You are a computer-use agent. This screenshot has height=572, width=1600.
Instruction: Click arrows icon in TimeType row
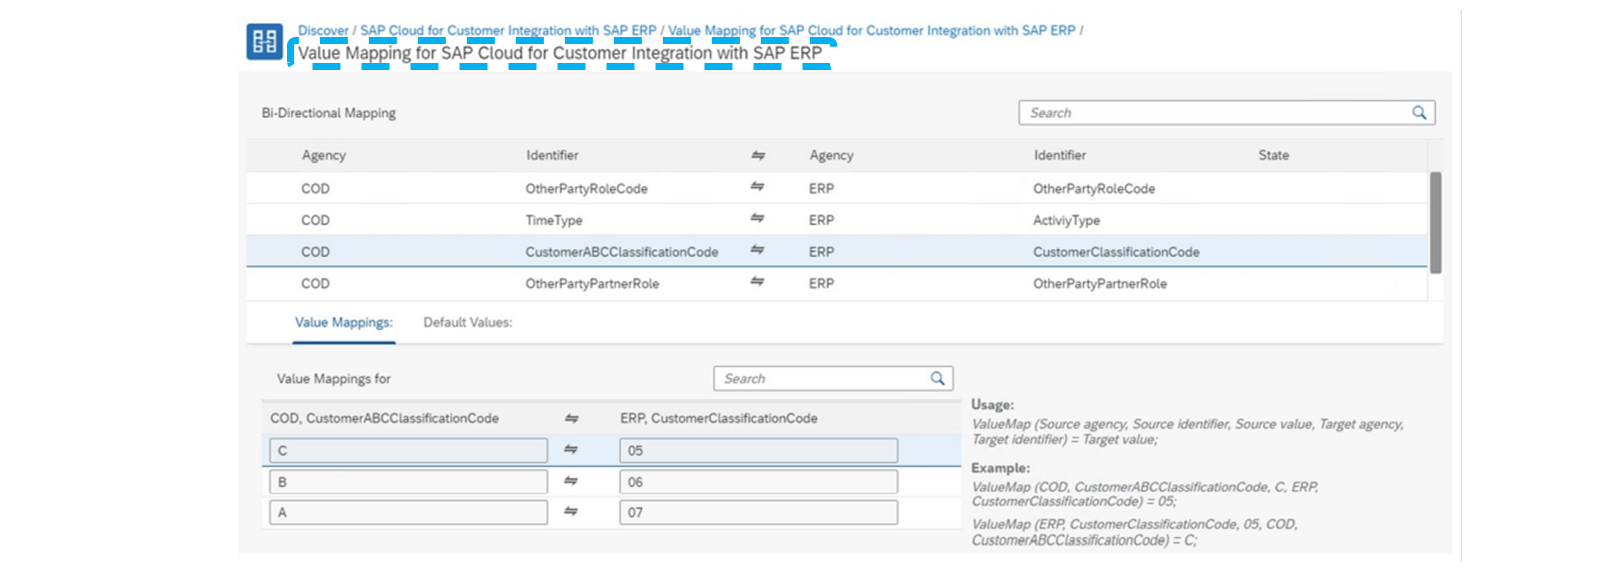tap(757, 218)
